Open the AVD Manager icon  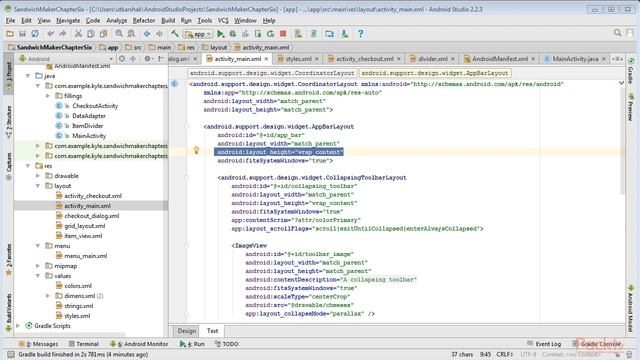coord(298,34)
